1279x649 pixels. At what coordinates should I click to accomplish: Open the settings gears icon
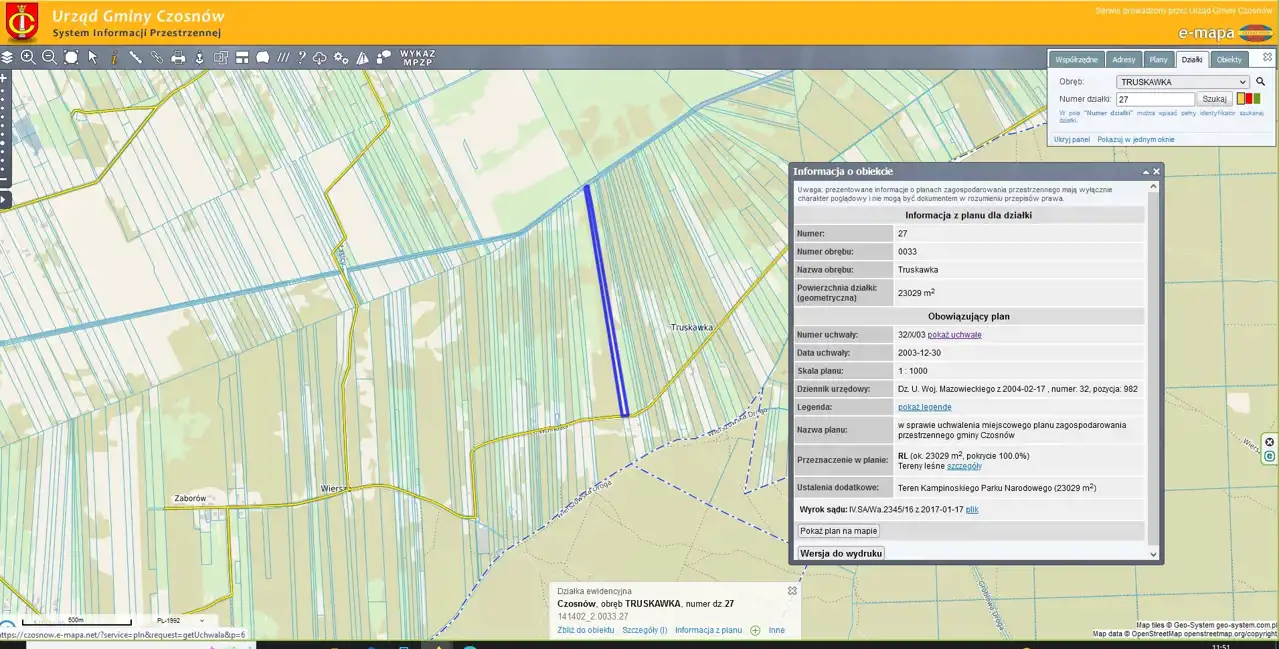(341, 57)
